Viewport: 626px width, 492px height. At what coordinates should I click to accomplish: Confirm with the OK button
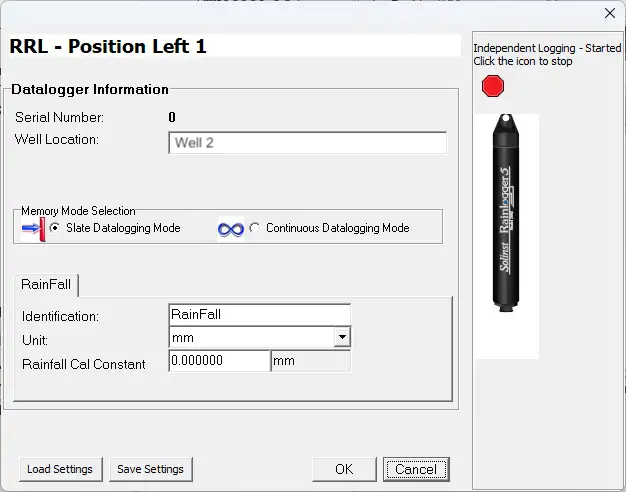click(x=343, y=469)
